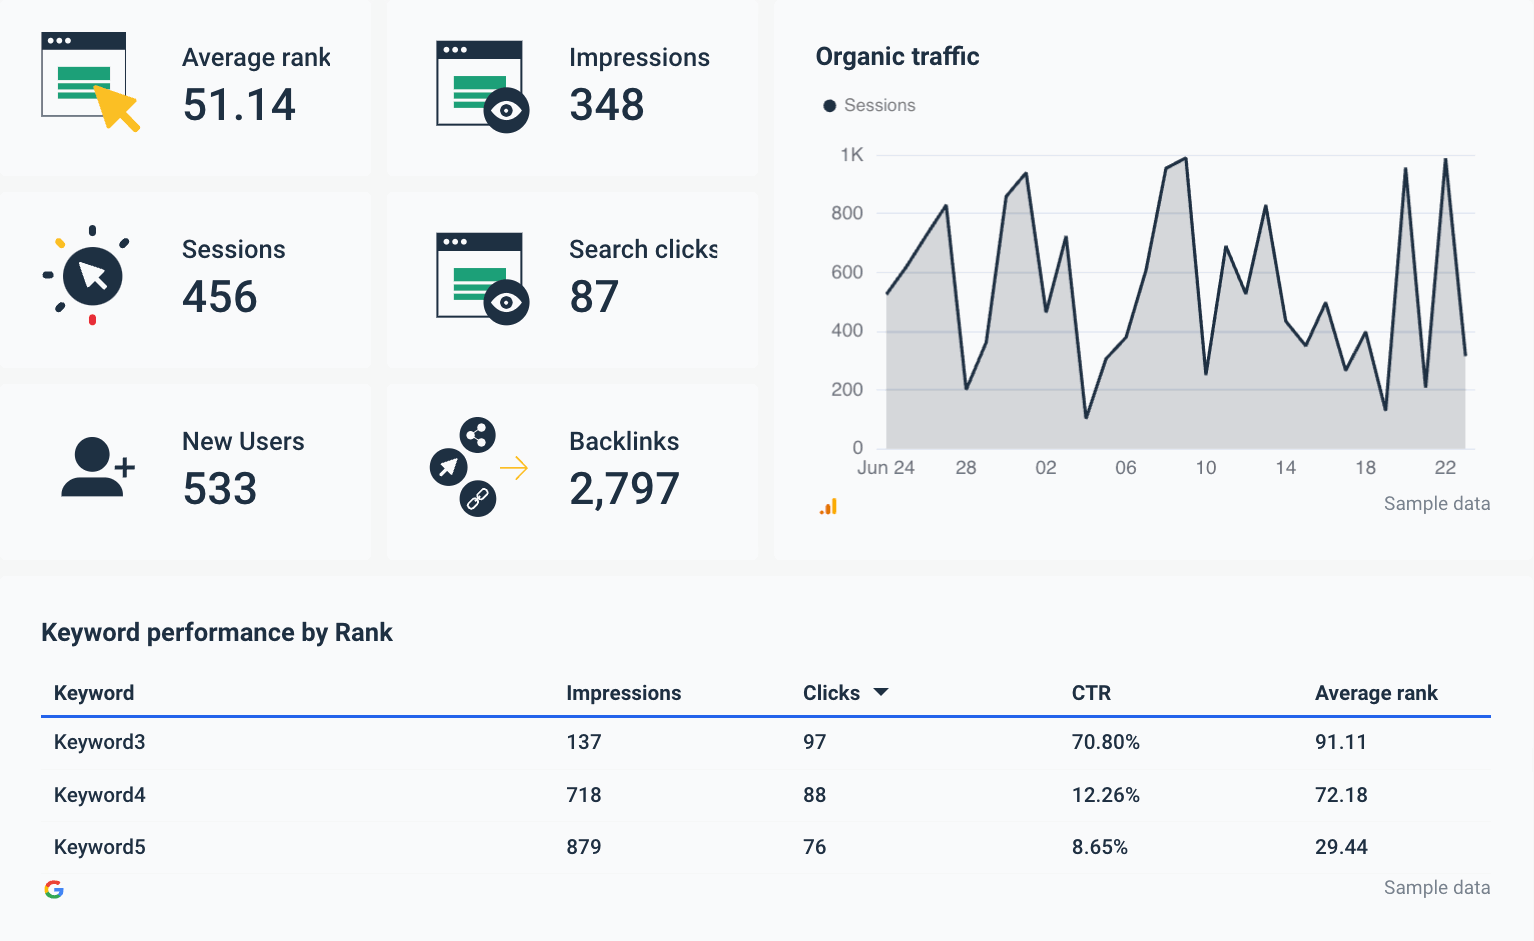Click the Sessions legend label
Image resolution: width=1534 pixels, height=941 pixels.
point(880,105)
